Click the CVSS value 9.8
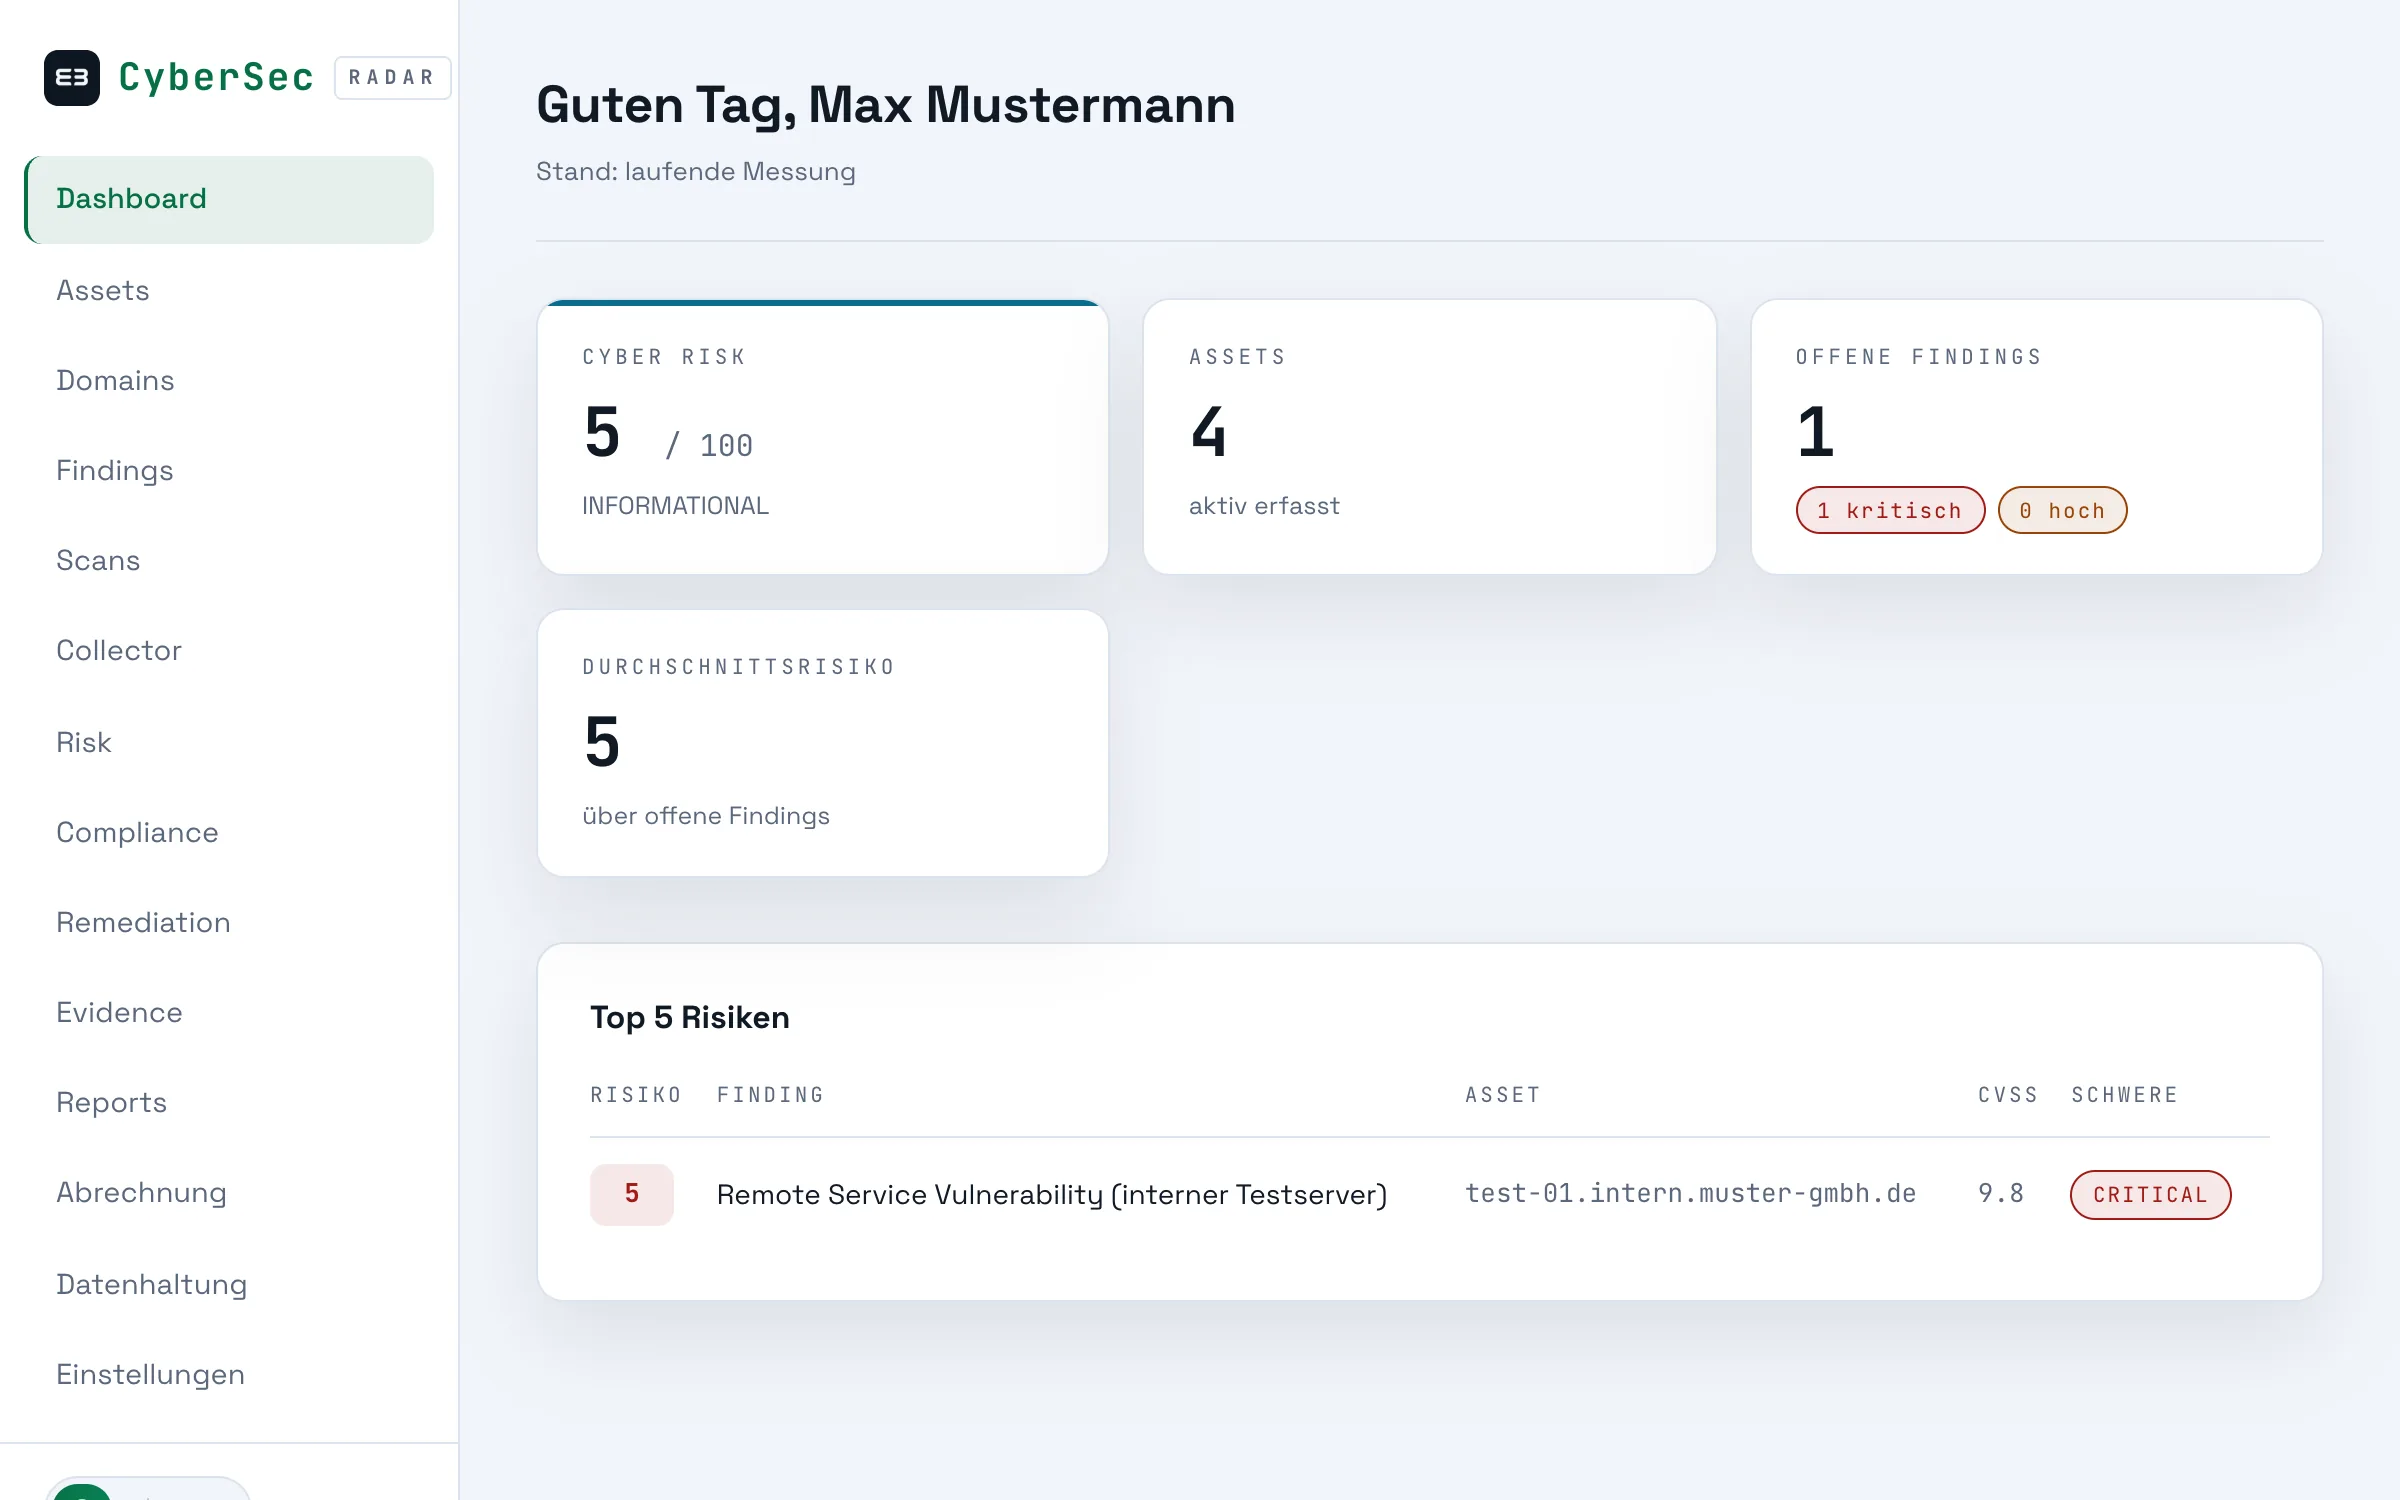This screenshot has height=1500, width=2400. [x=2000, y=1194]
